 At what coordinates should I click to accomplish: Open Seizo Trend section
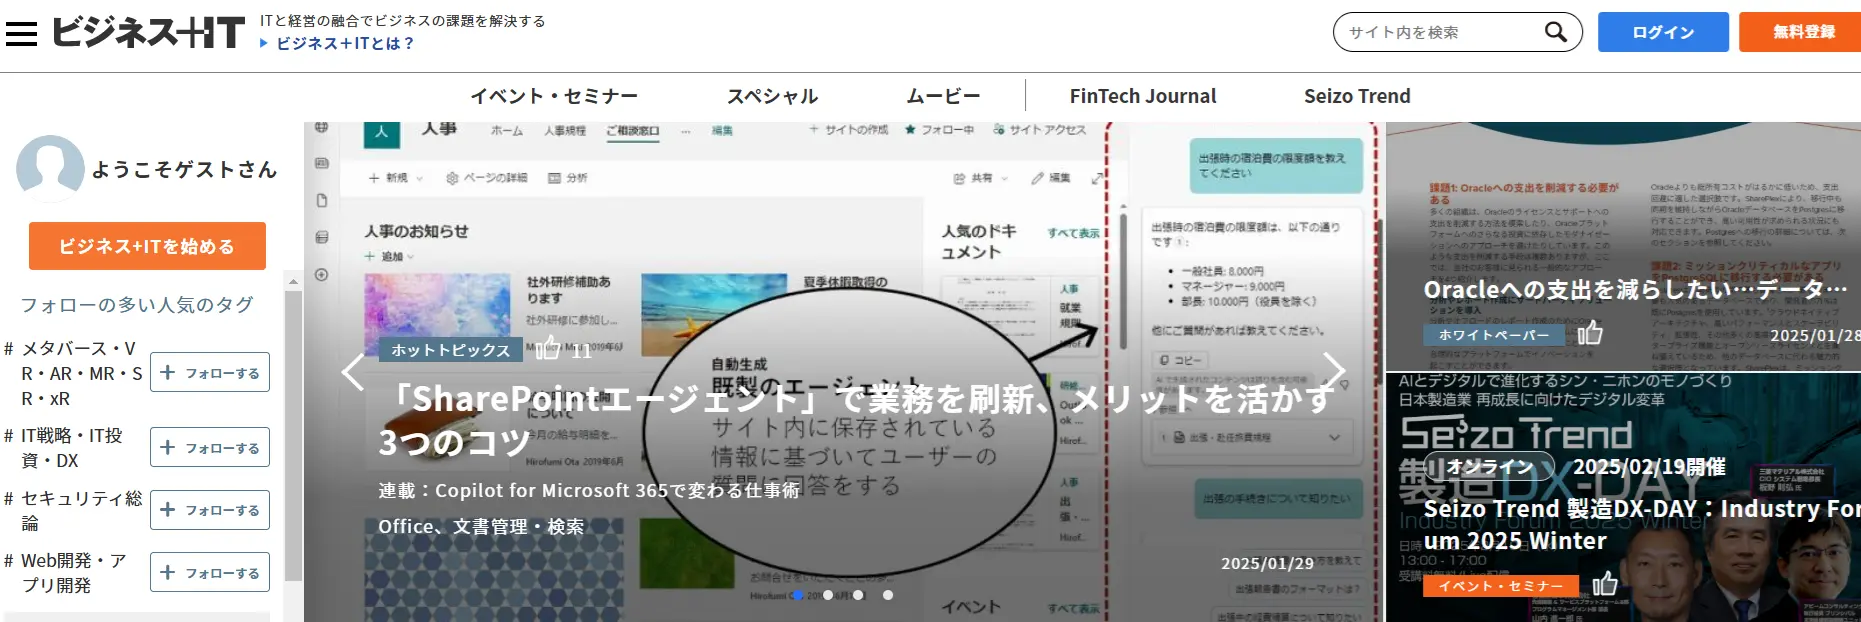[1357, 96]
